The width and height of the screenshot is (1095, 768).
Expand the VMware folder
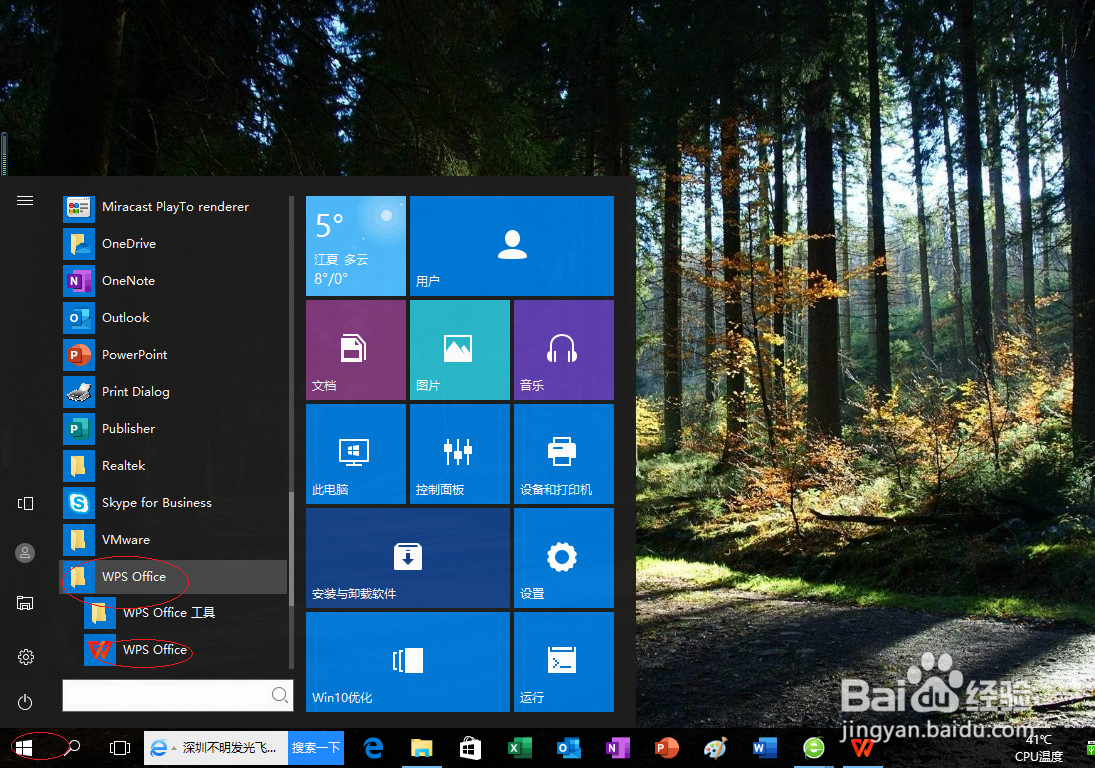tap(175, 540)
